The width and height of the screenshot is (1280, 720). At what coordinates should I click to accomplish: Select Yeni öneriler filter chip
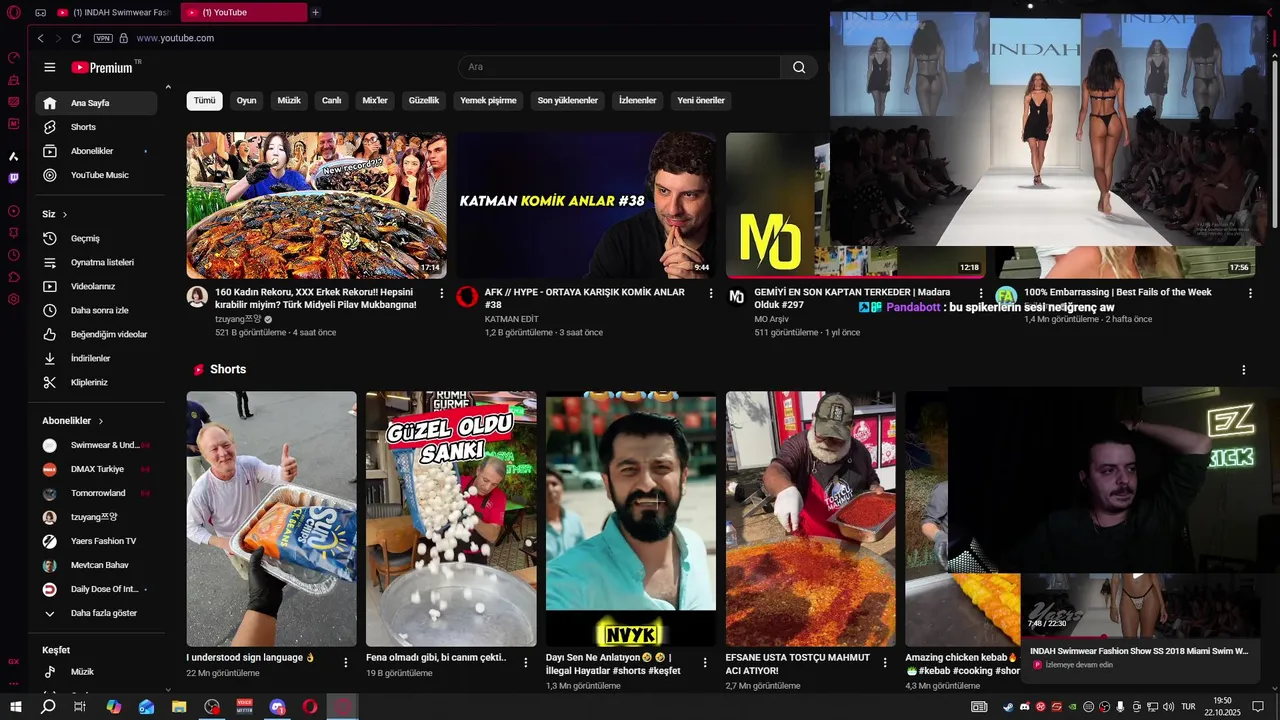coord(701,101)
